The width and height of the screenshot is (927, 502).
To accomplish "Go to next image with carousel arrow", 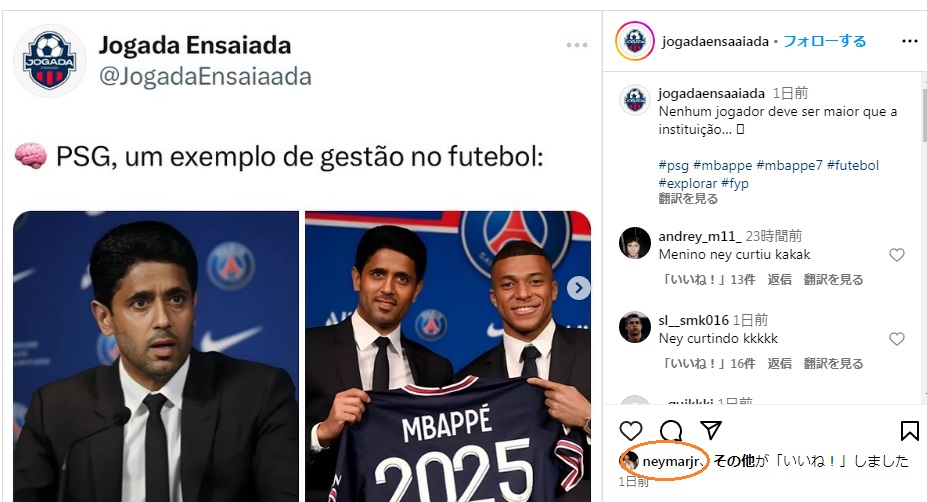I will (578, 288).
